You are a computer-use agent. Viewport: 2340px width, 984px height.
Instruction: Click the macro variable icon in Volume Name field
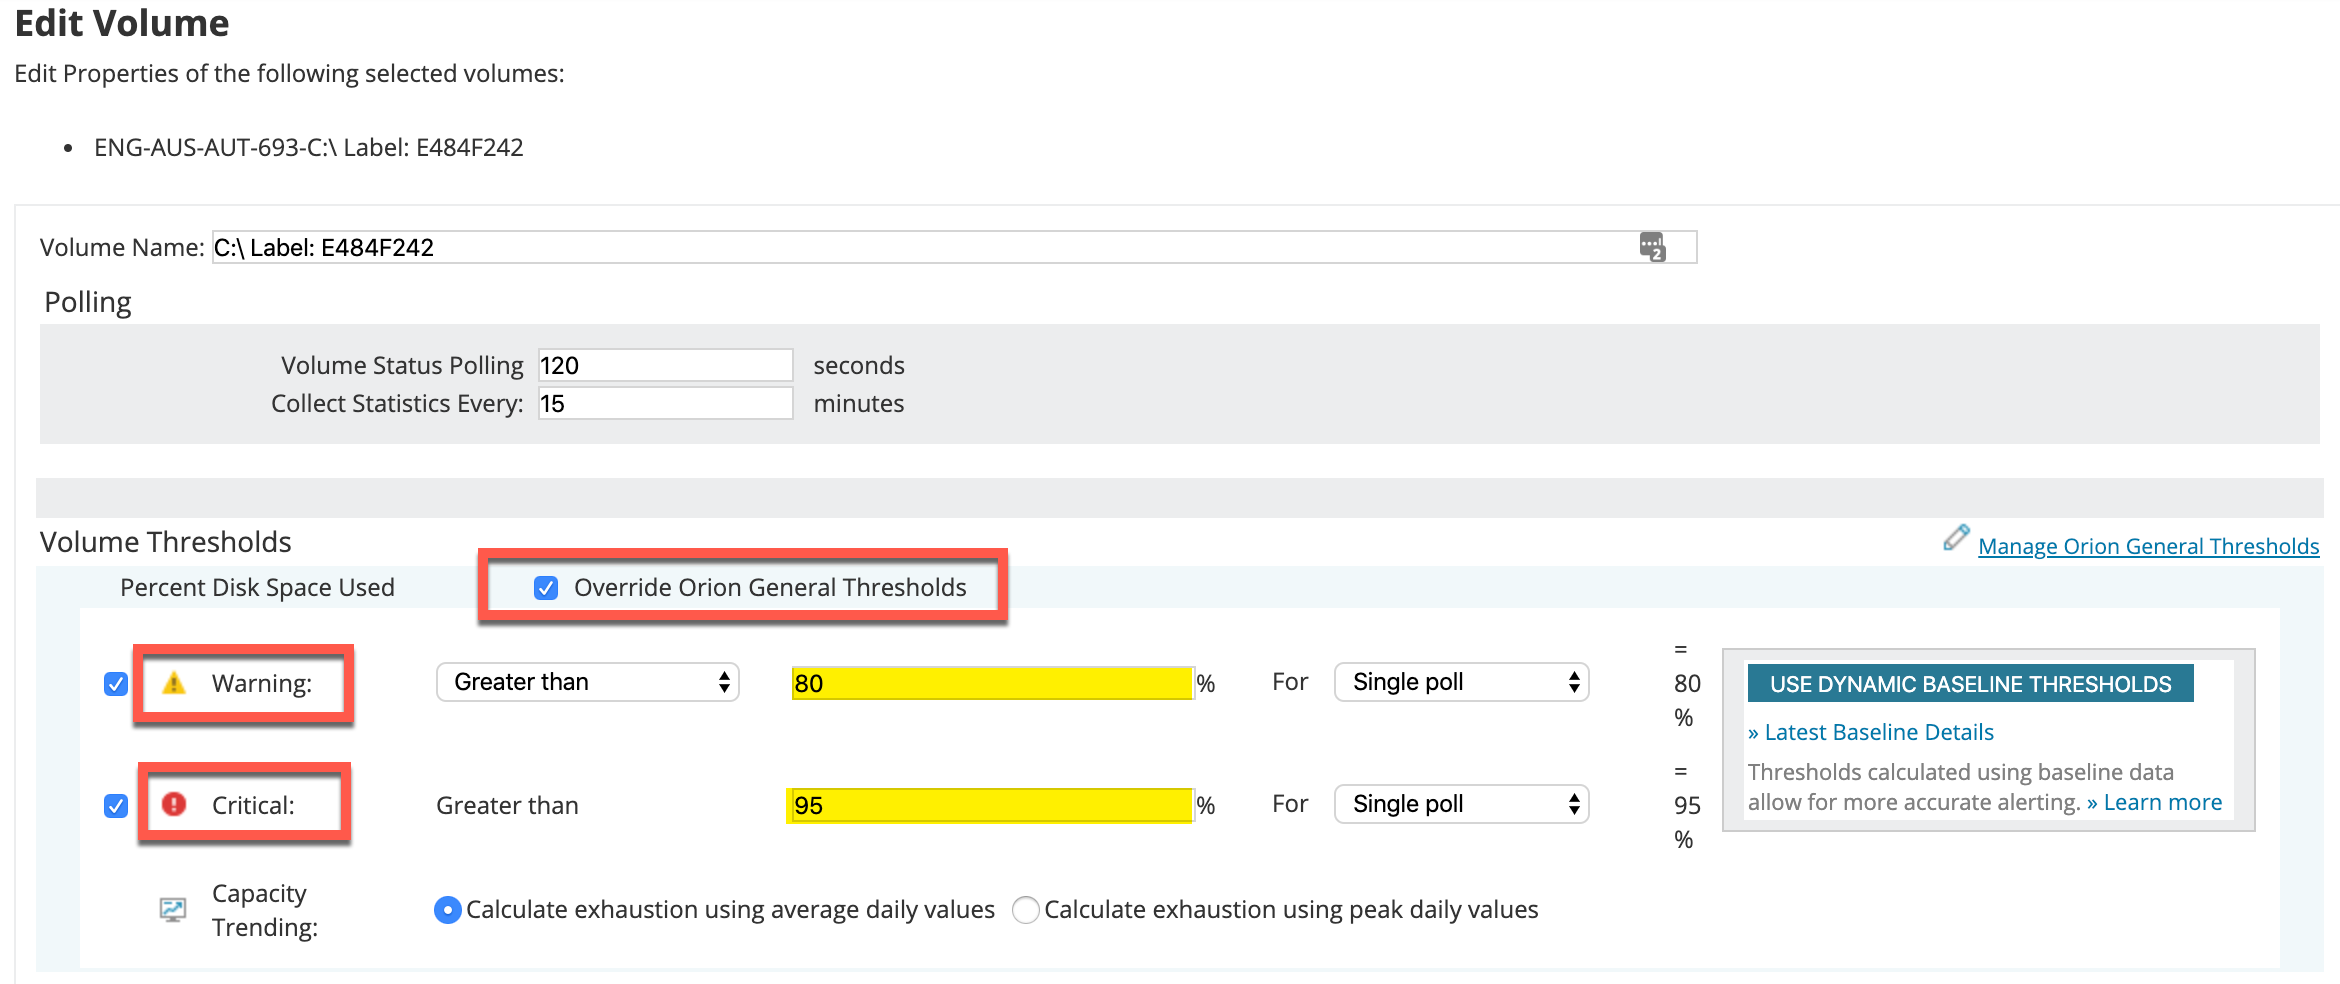pos(1652,247)
